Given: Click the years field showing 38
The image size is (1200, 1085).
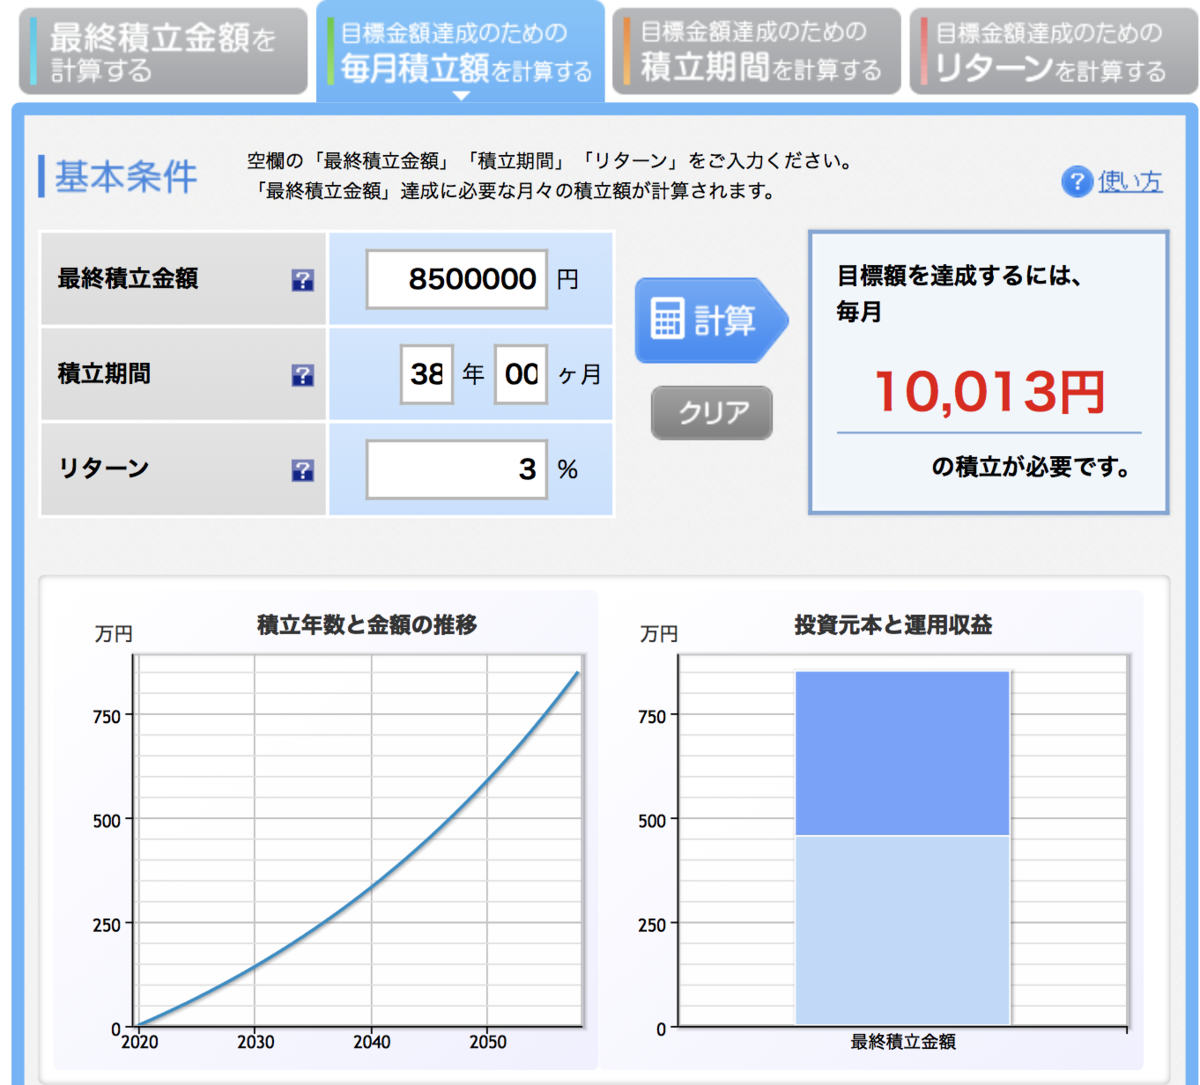Looking at the screenshot, I should click(x=427, y=375).
